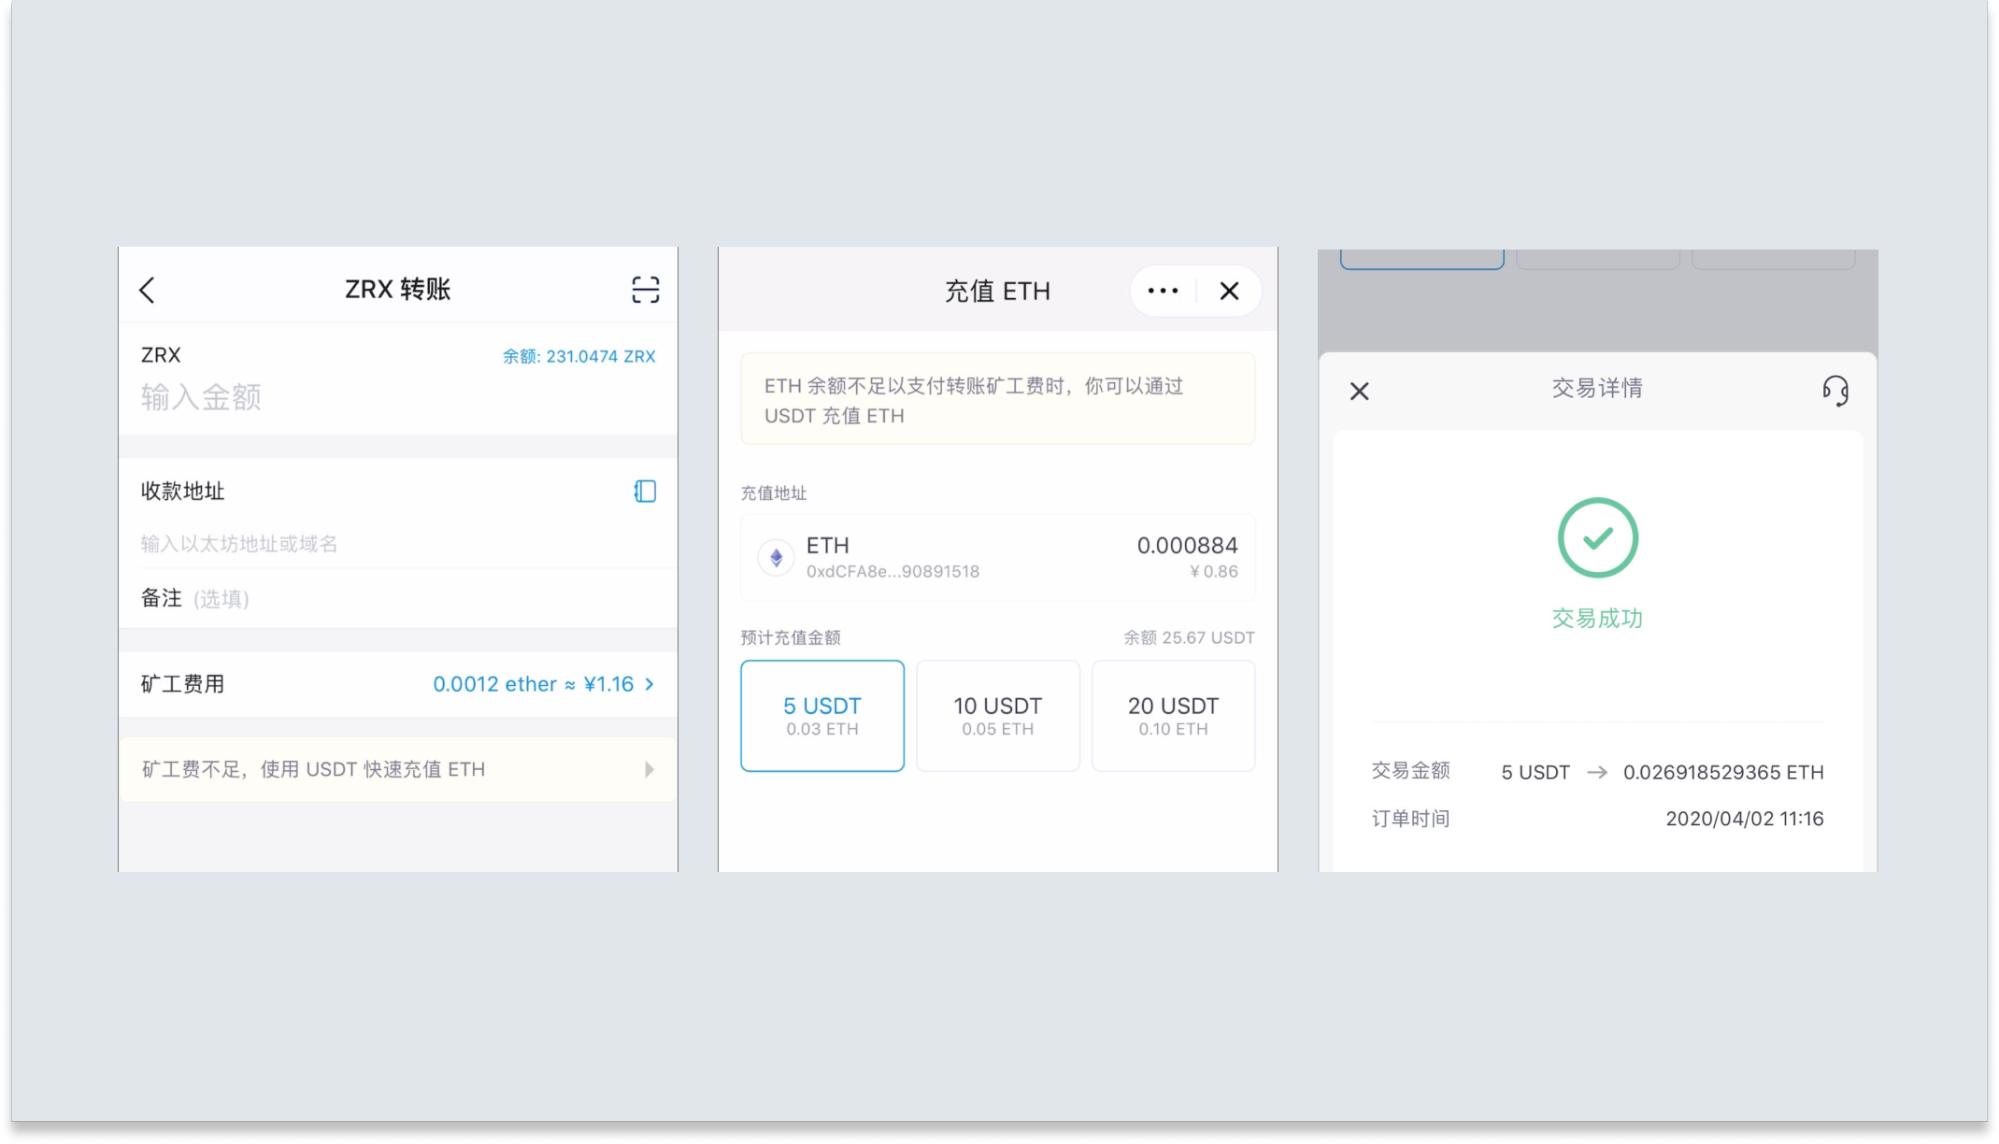Choose the 10 USDT recharge option
The image size is (1999, 1144).
[x=997, y=715]
